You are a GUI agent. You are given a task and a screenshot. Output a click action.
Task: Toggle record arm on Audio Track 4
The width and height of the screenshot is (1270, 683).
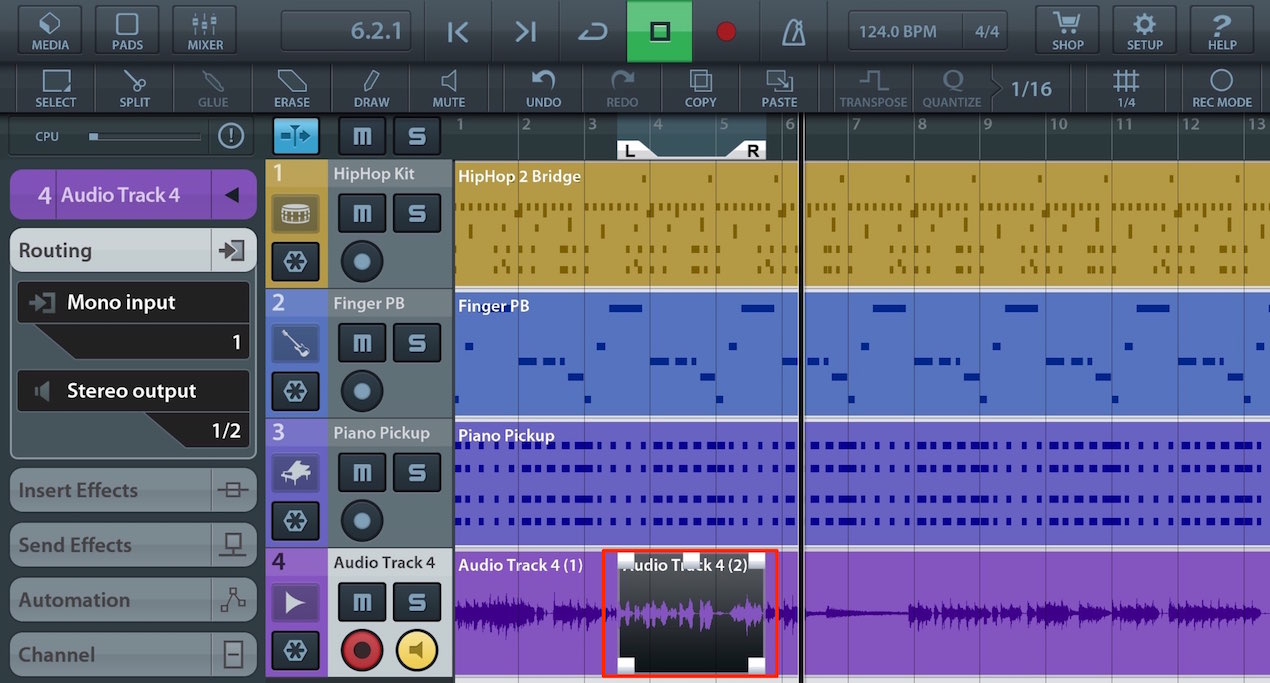click(362, 651)
